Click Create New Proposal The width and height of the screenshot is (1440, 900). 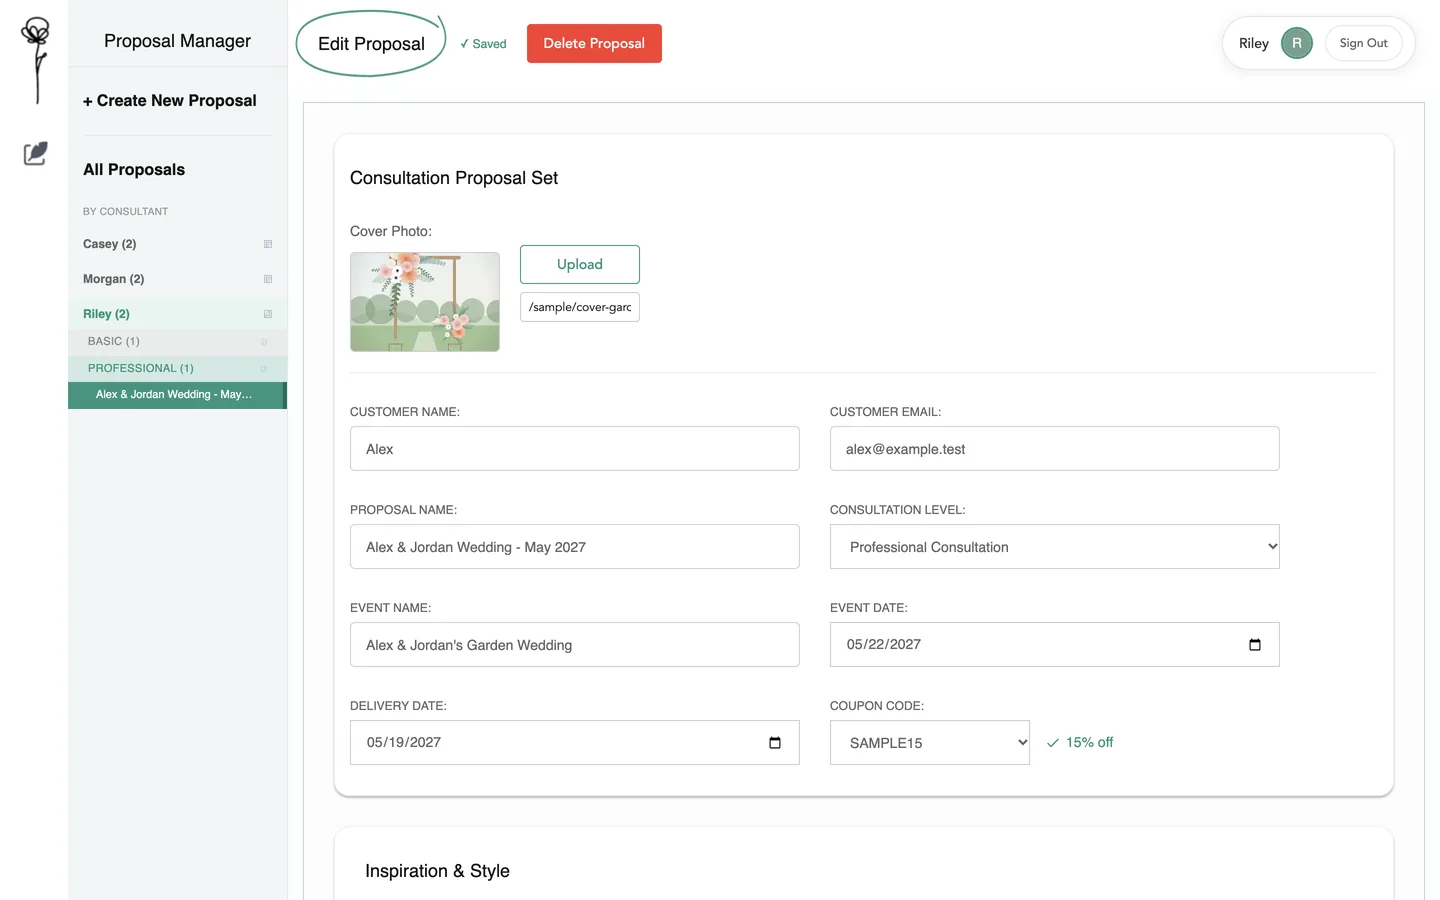pos(170,101)
